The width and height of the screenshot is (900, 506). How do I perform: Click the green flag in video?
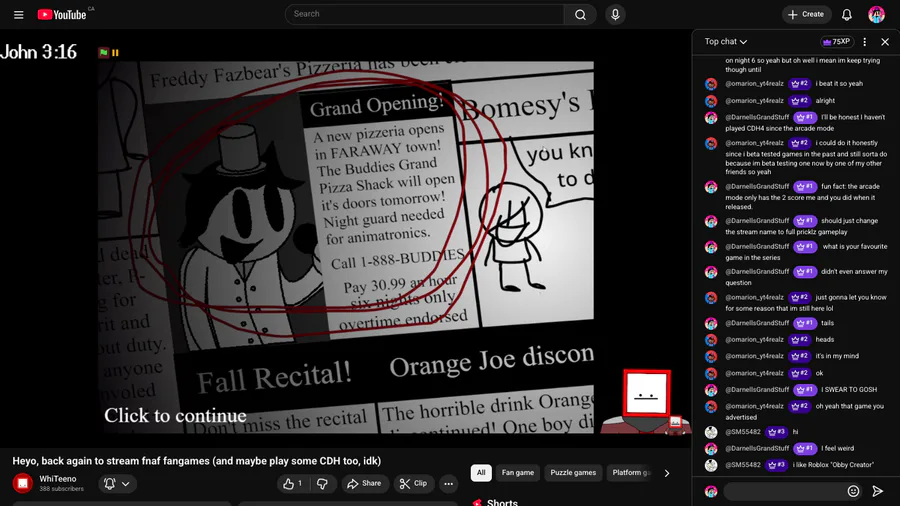[x=103, y=53]
